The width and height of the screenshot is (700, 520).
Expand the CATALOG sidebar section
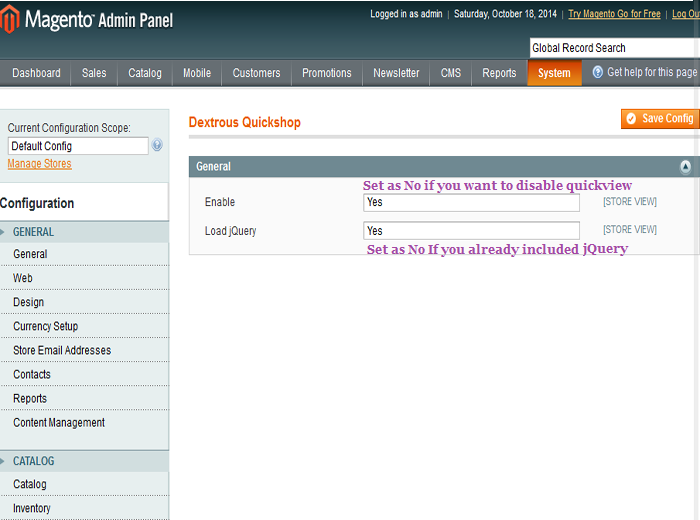pos(84,461)
